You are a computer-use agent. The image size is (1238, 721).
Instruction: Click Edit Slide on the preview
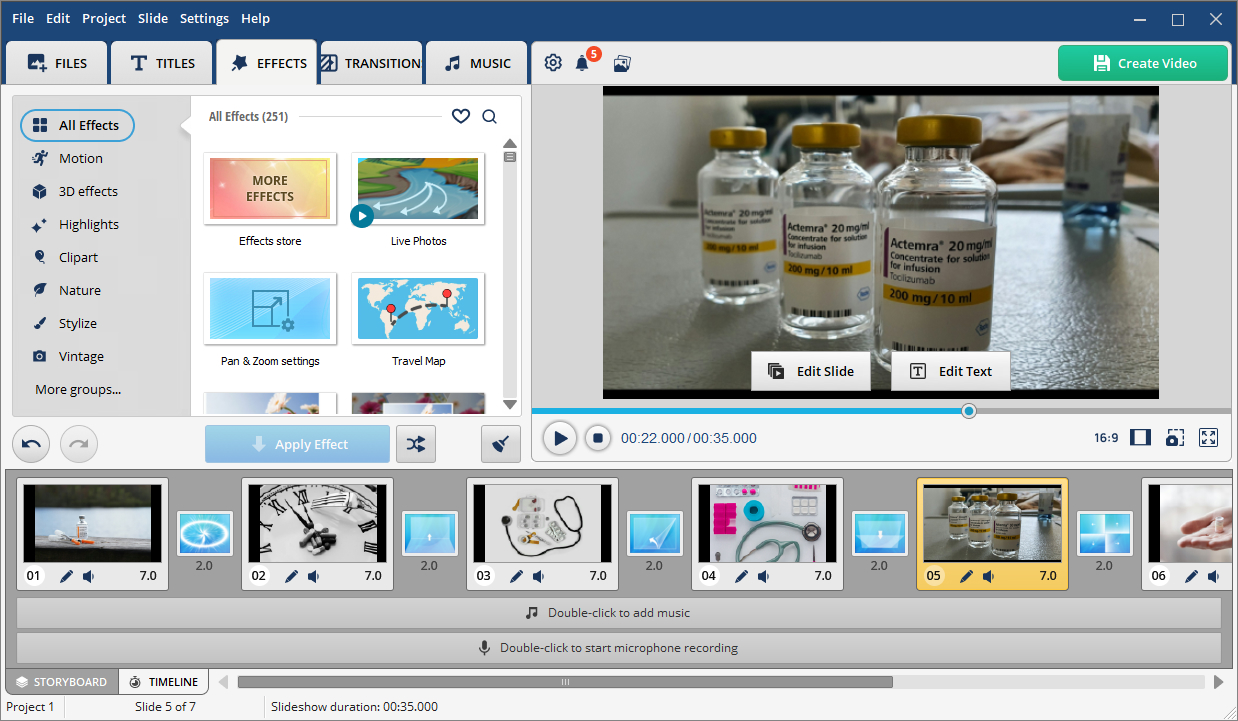coord(811,371)
